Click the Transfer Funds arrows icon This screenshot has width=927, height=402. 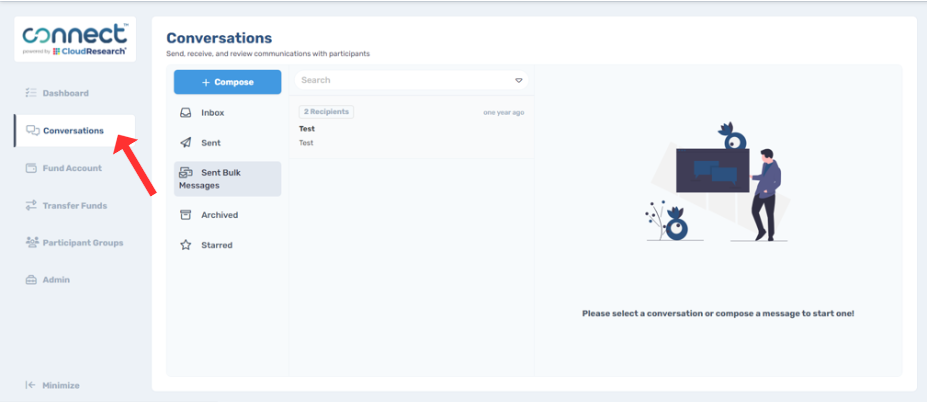[x=31, y=205]
